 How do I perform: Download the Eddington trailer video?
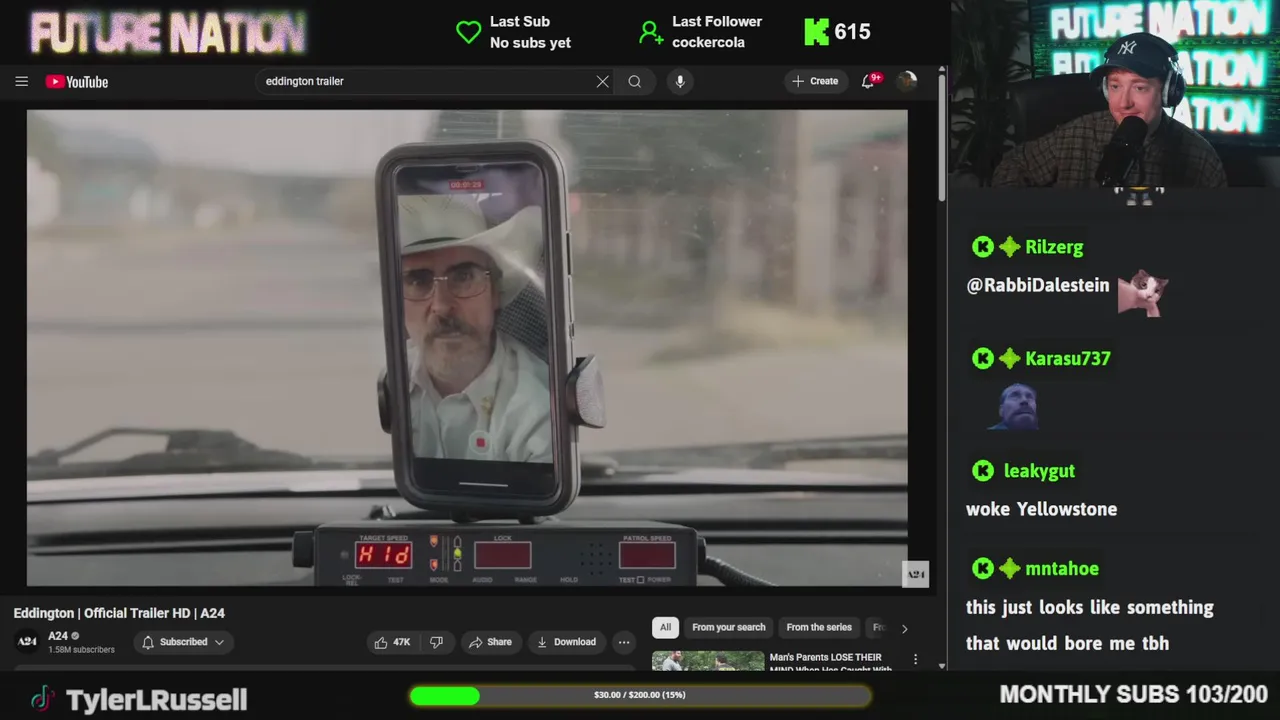pyautogui.click(x=566, y=642)
